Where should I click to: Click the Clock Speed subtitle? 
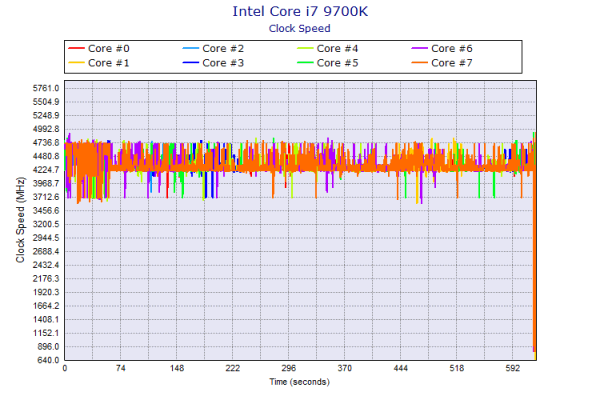(300, 29)
